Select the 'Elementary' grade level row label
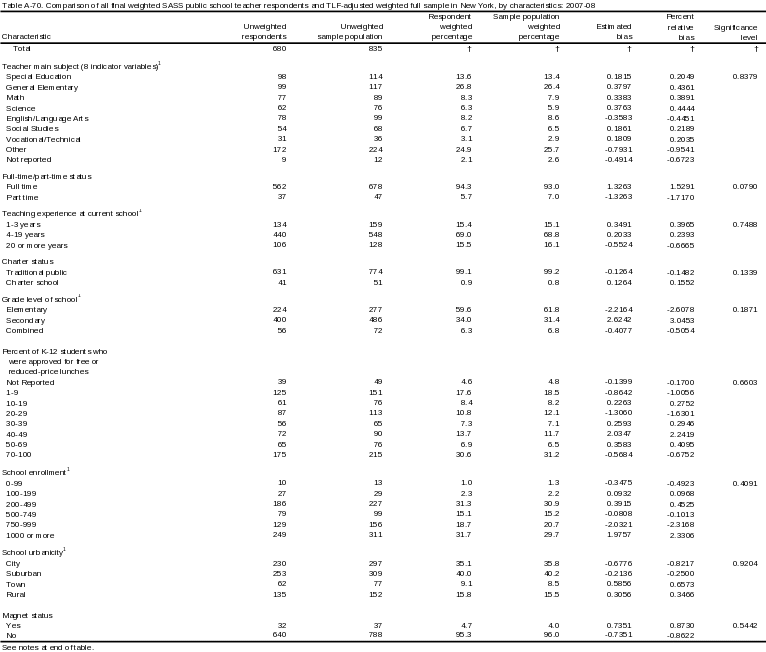Viewport: 766px width, 652px height. coord(26,310)
